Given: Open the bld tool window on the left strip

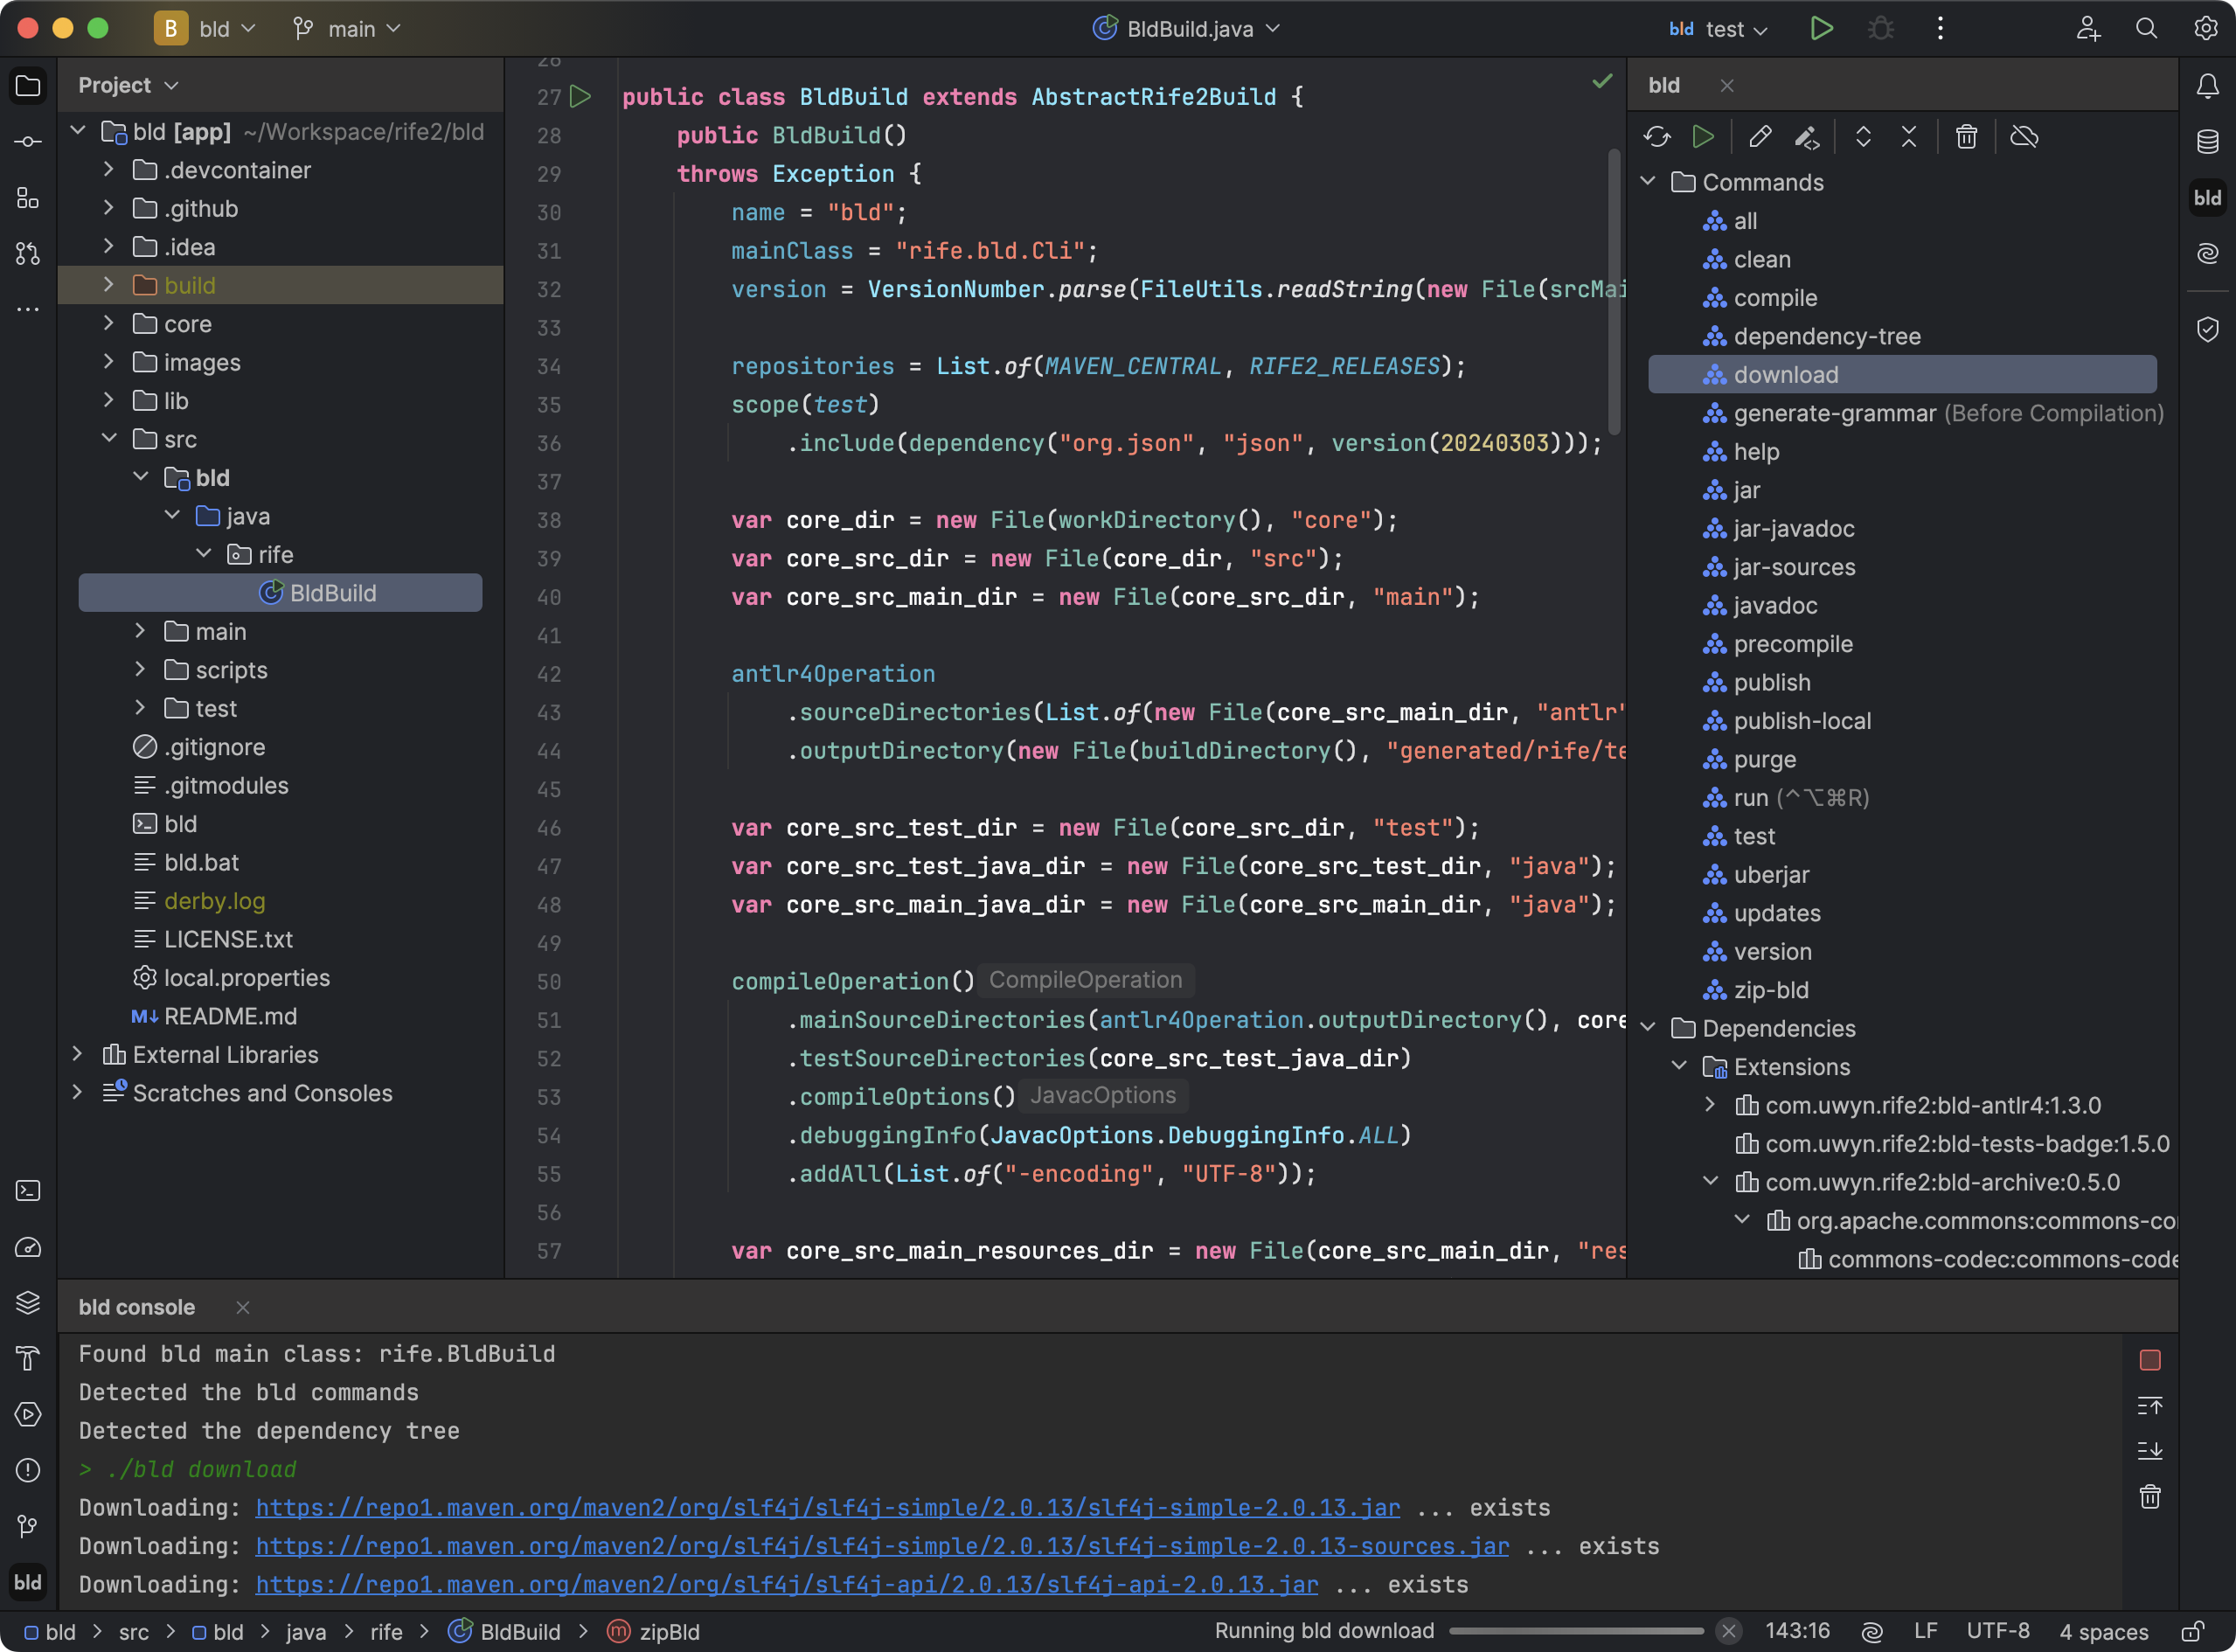Looking at the screenshot, I should tap(28, 1582).
